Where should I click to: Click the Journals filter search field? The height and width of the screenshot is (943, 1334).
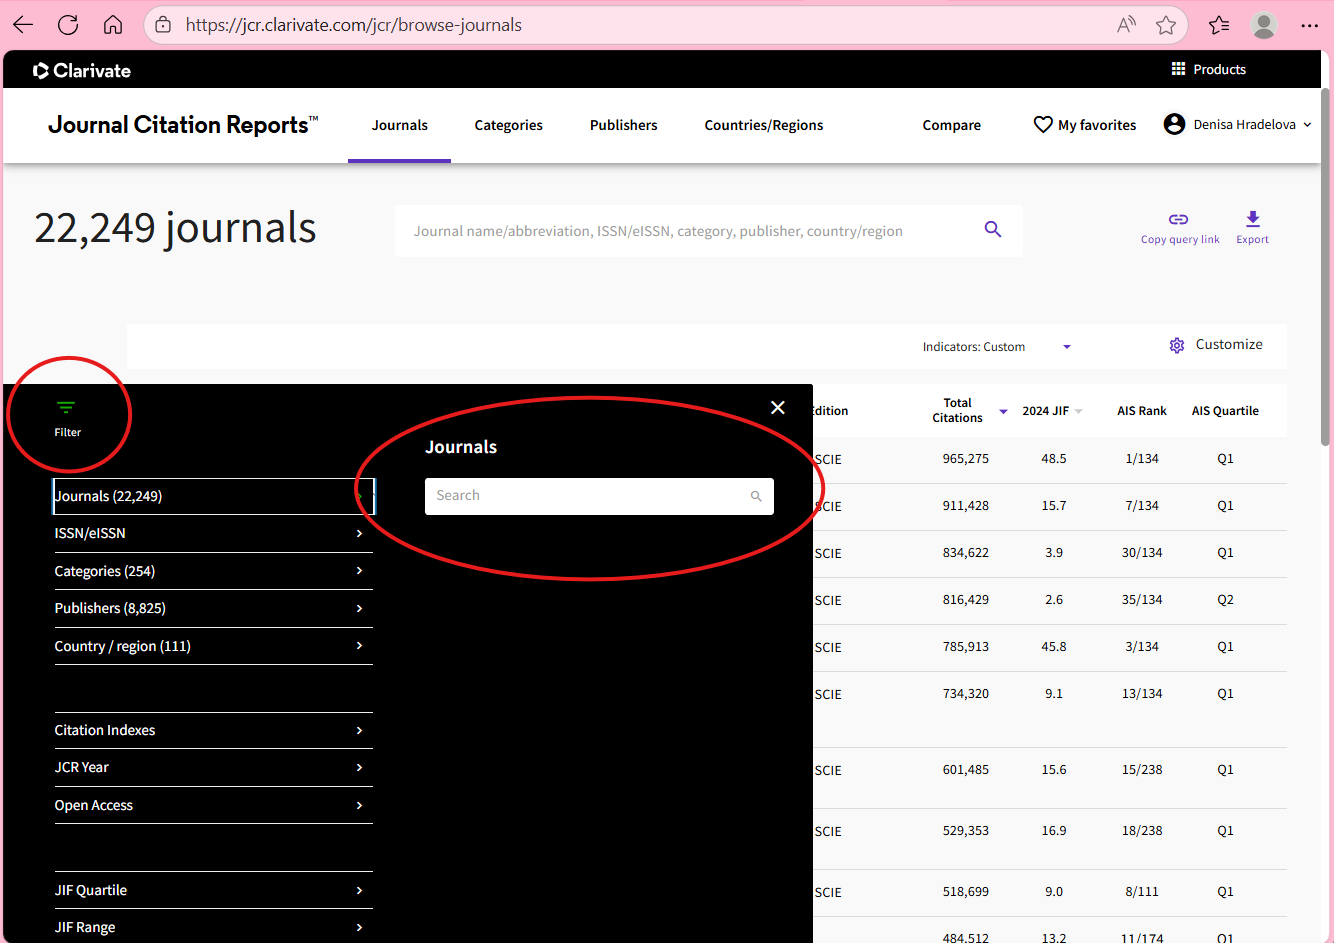click(590, 496)
